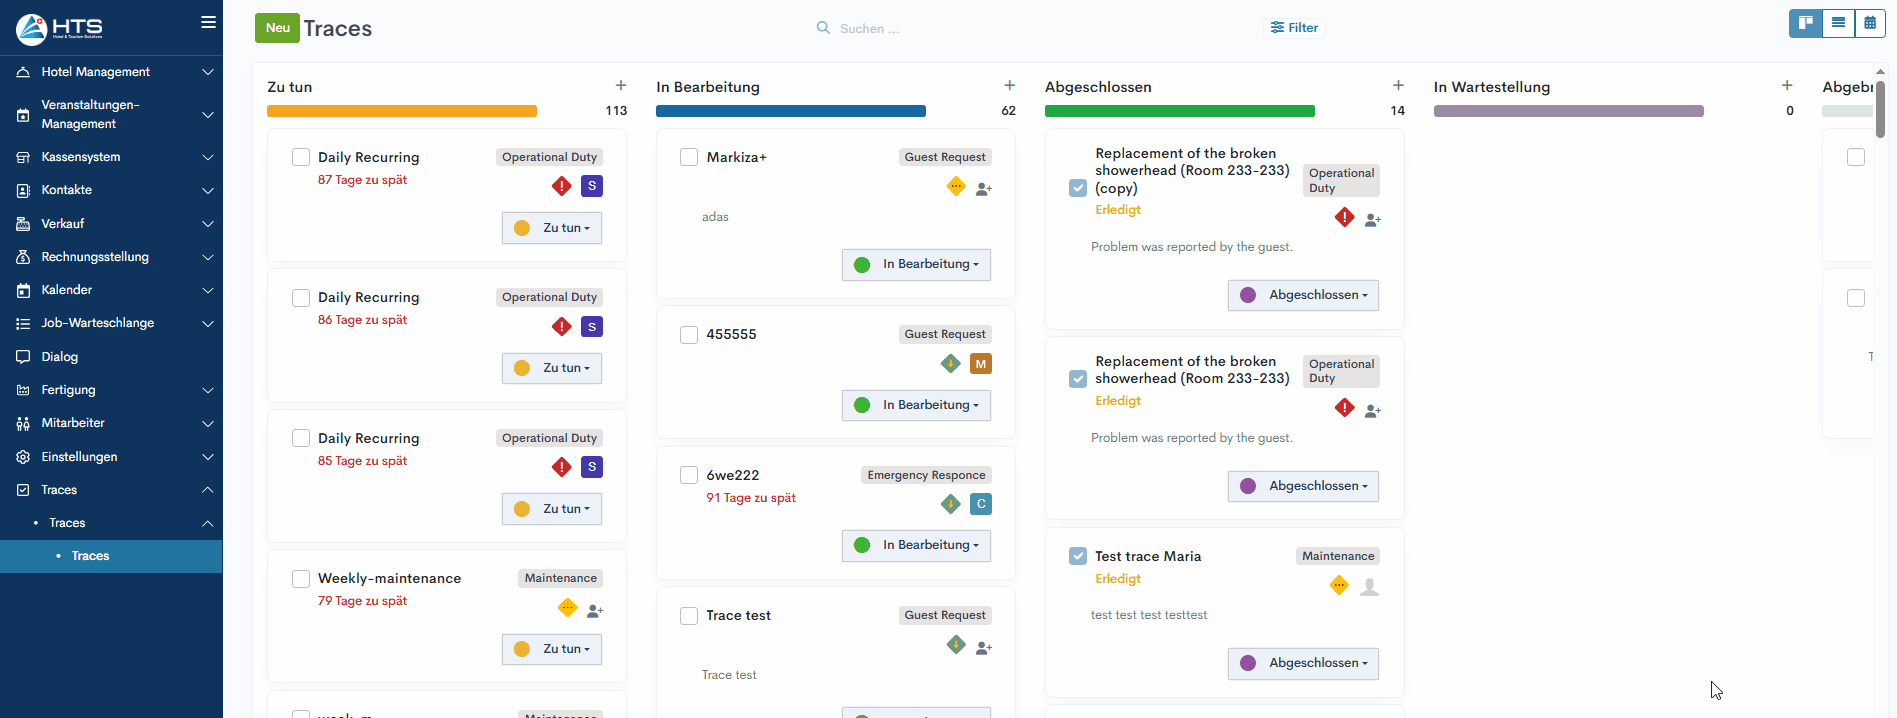Open Dialog in the sidebar
The image size is (1897, 718).
coord(60,357)
